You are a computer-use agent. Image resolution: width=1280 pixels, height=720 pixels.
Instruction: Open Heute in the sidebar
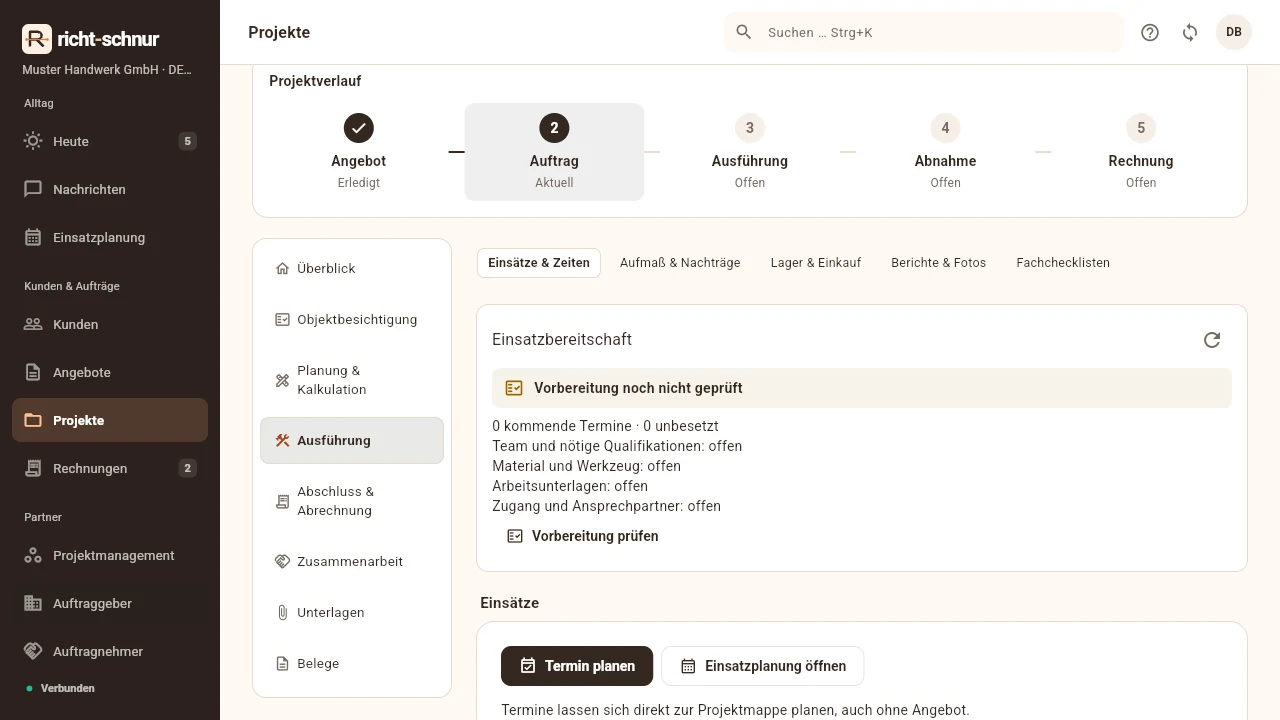click(x=110, y=141)
